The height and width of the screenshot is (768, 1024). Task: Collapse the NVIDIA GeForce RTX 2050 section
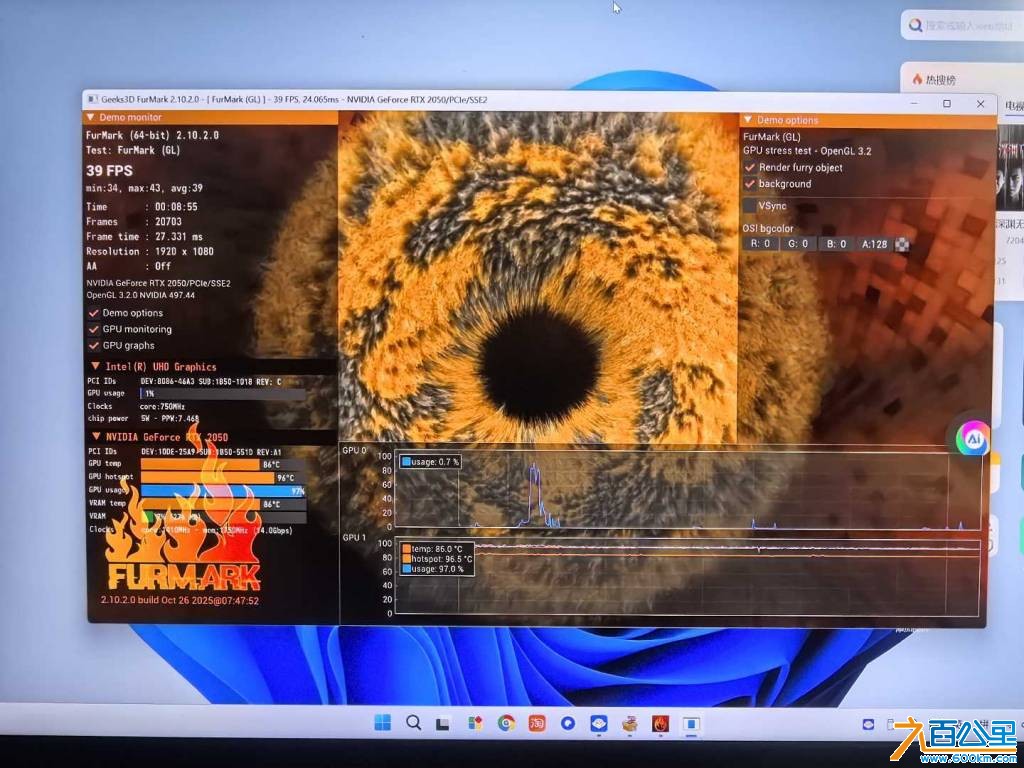[x=96, y=436]
